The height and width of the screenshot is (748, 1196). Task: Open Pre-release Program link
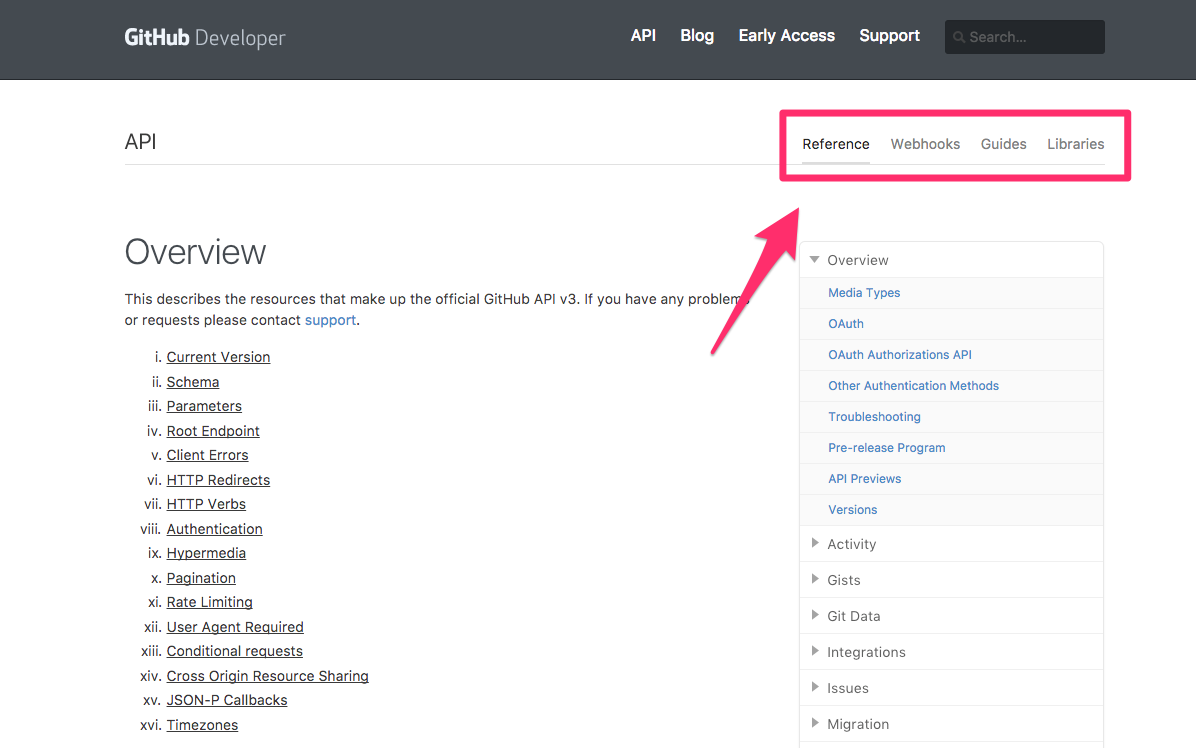tap(886, 448)
